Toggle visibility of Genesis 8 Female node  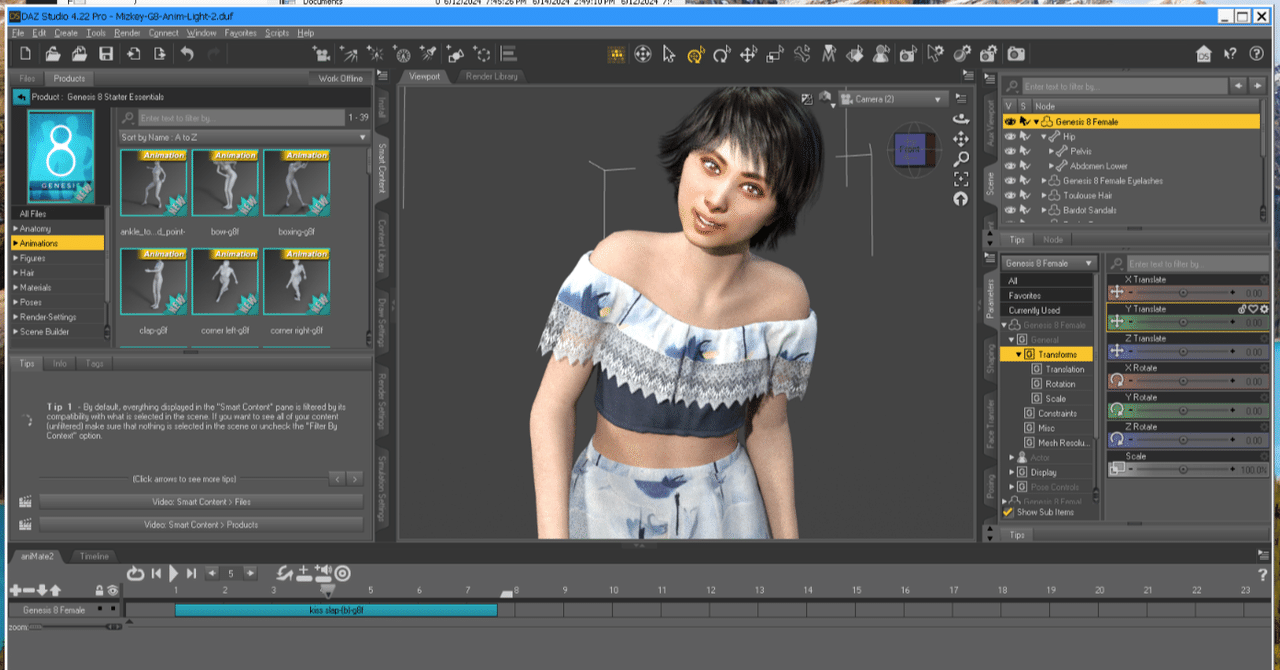pyautogui.click(x=1009, y=122)
